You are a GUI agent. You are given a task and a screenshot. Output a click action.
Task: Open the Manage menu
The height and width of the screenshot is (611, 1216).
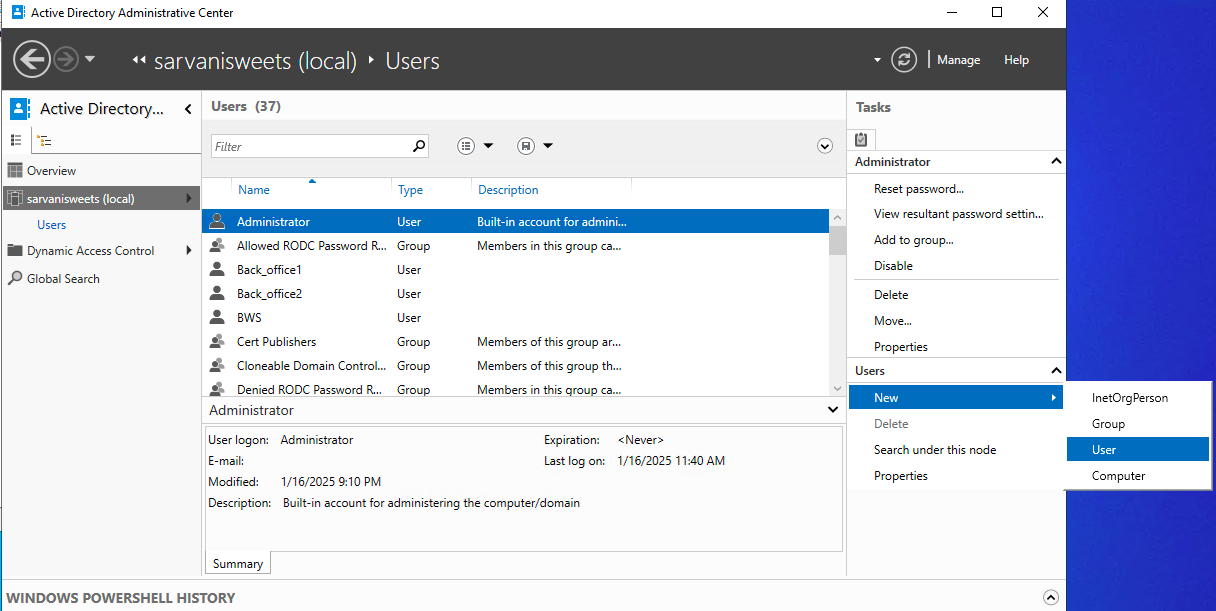958,60
